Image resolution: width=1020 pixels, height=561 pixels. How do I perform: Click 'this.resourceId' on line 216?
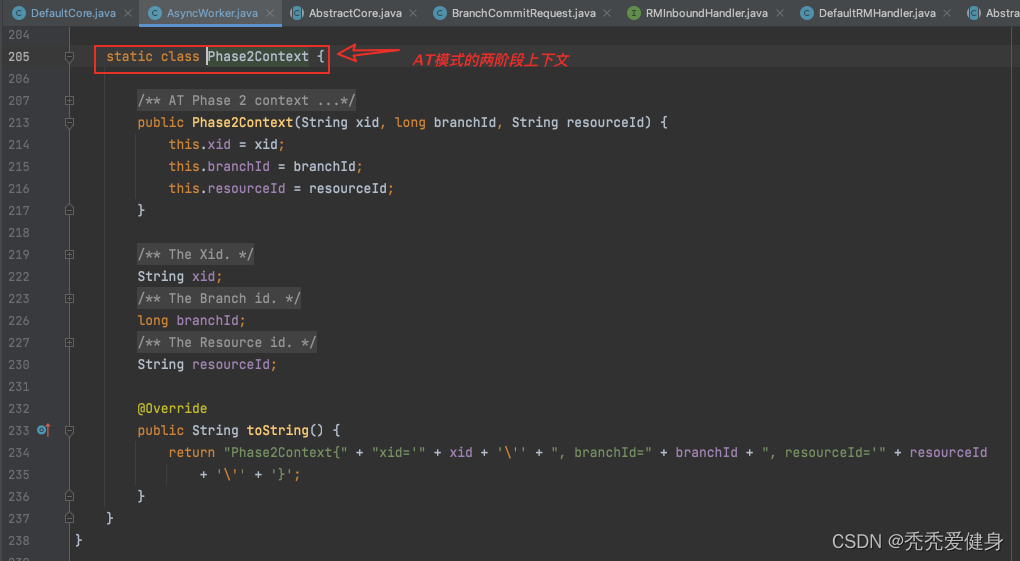click(227, 189)
